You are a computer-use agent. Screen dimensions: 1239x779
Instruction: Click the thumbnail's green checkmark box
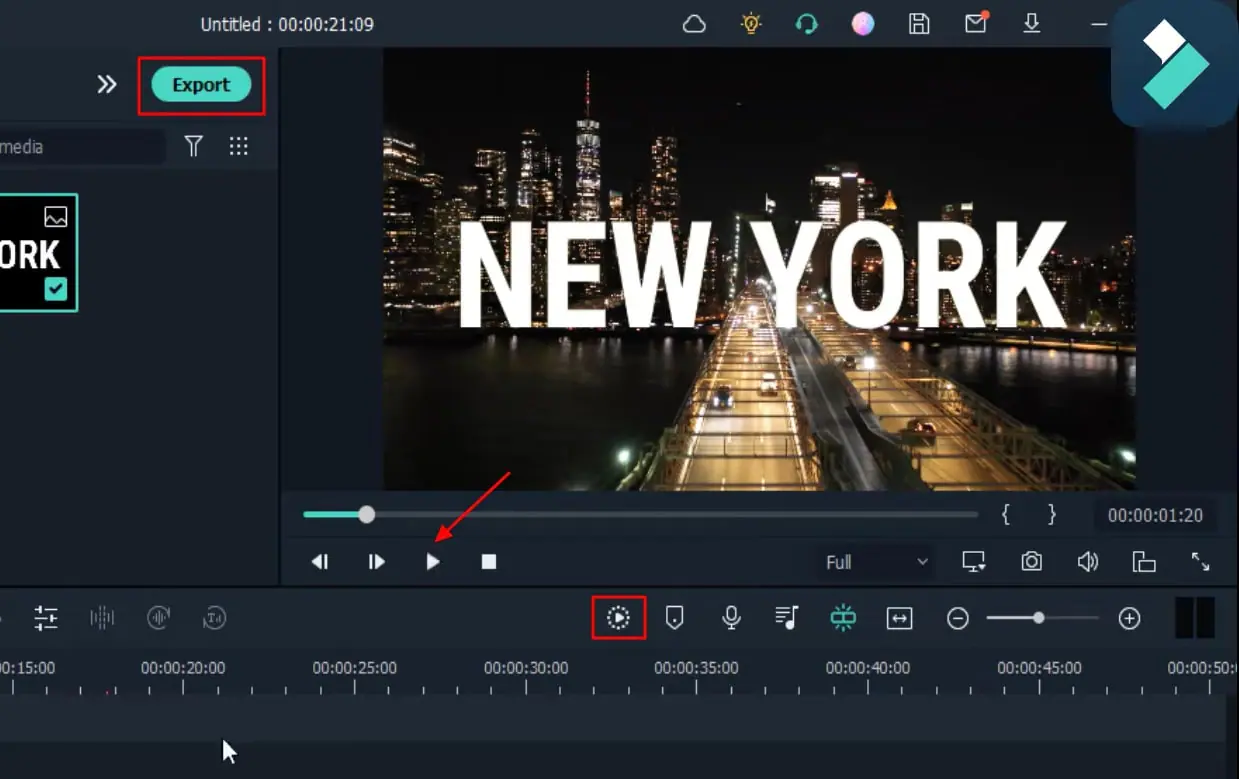56,289
